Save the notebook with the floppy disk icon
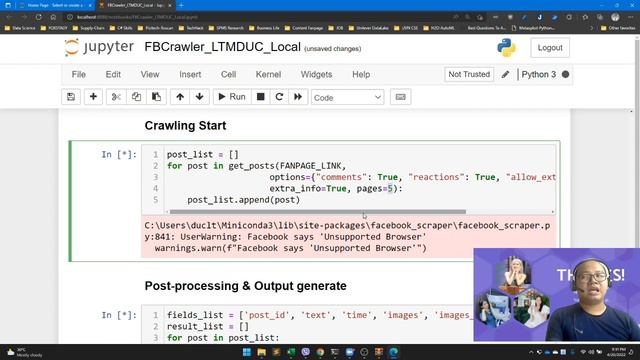640x360 pixels. pos(71,97)
